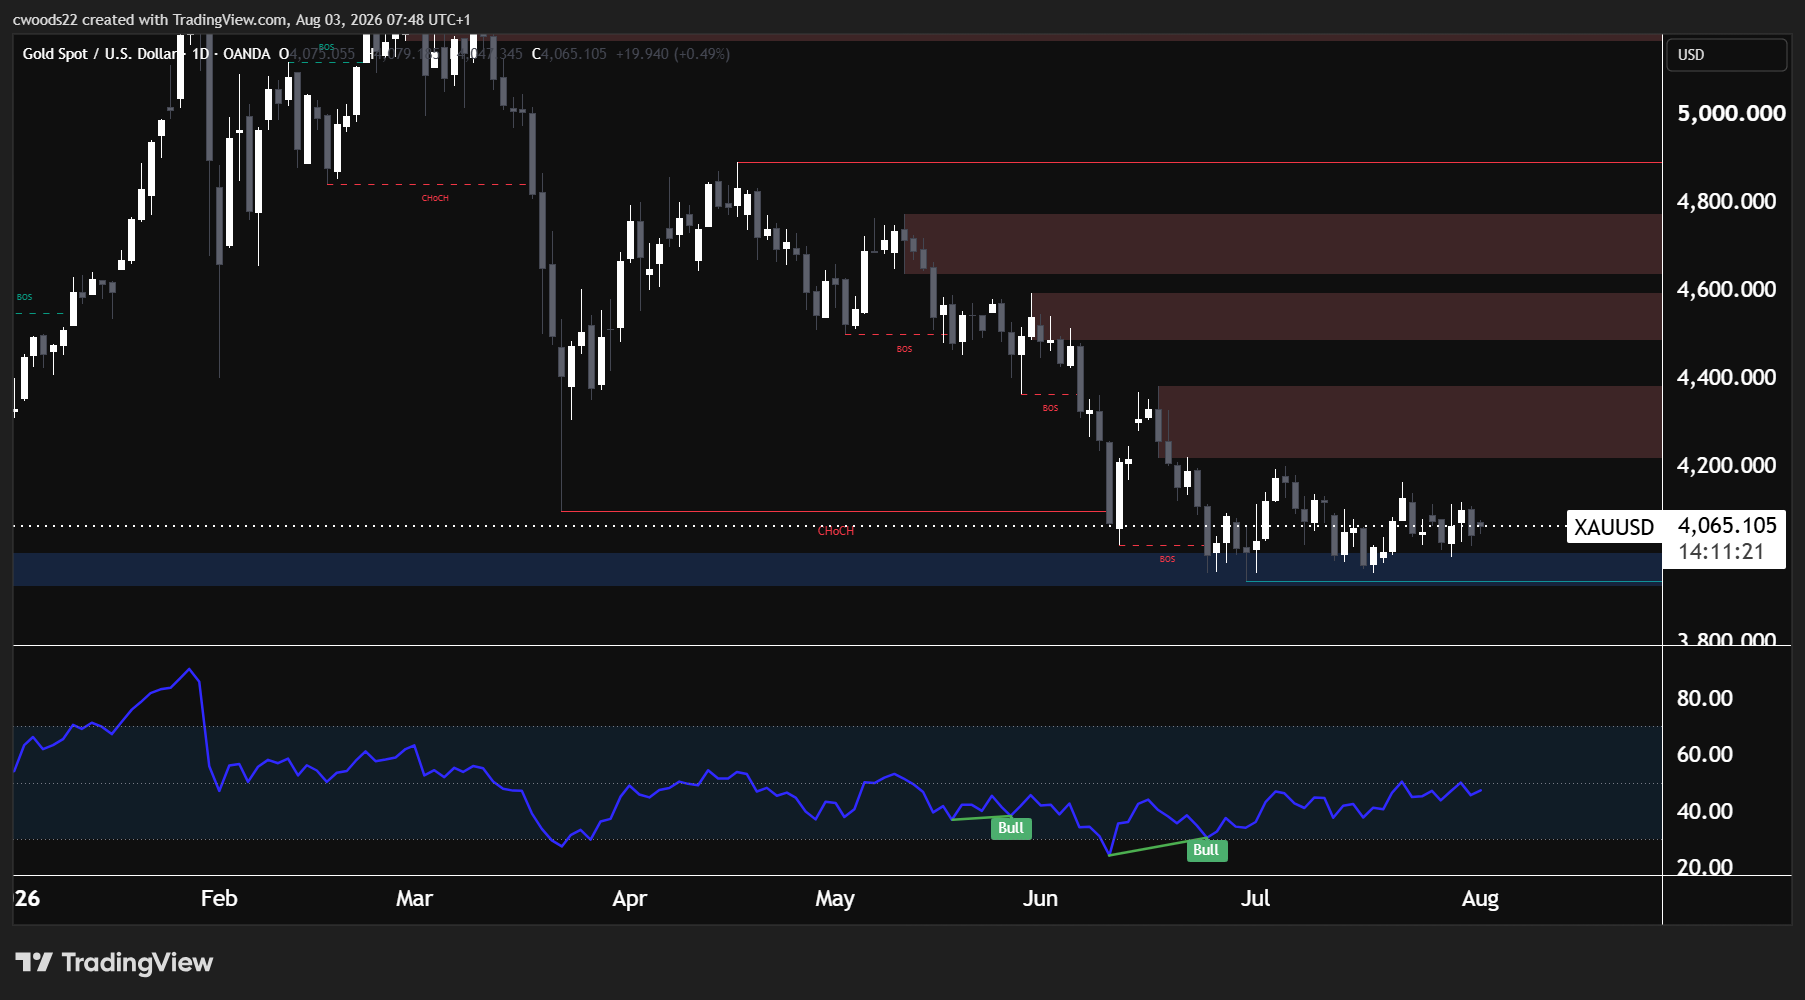
Task: Click the 5,000.000 price axis label
Action: click(x=1731, y=113)
